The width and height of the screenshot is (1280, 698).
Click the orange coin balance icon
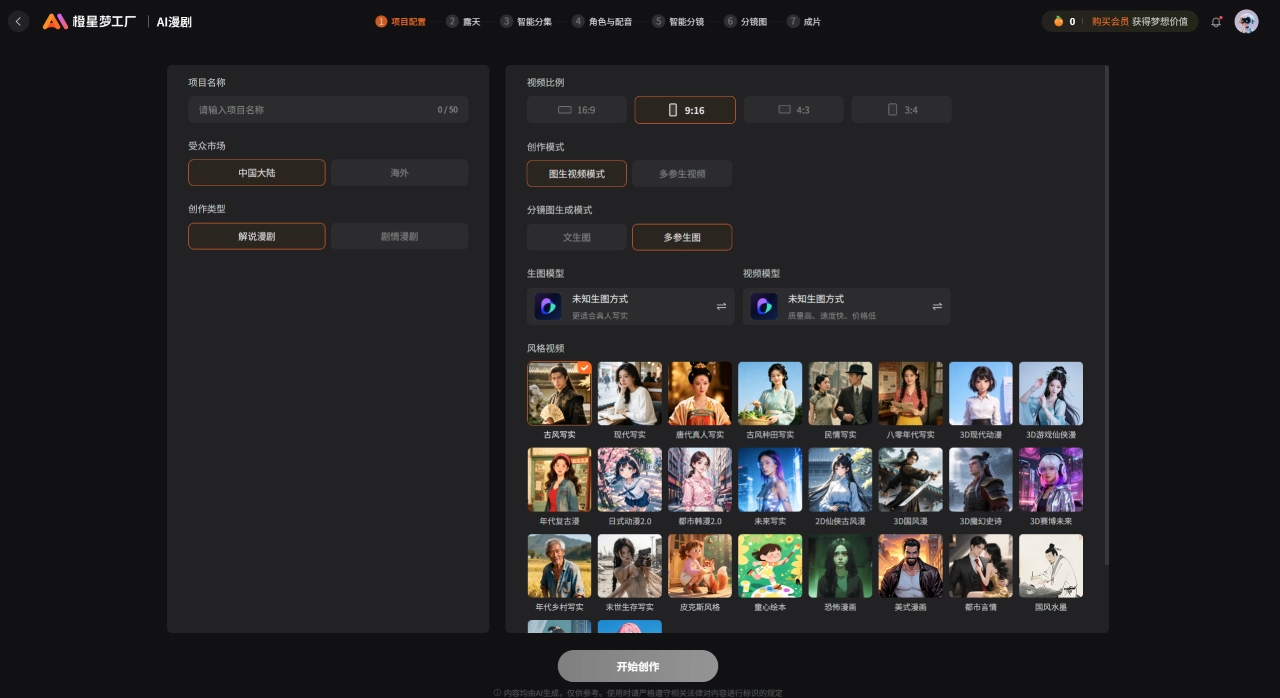[x=1058, y=21]
